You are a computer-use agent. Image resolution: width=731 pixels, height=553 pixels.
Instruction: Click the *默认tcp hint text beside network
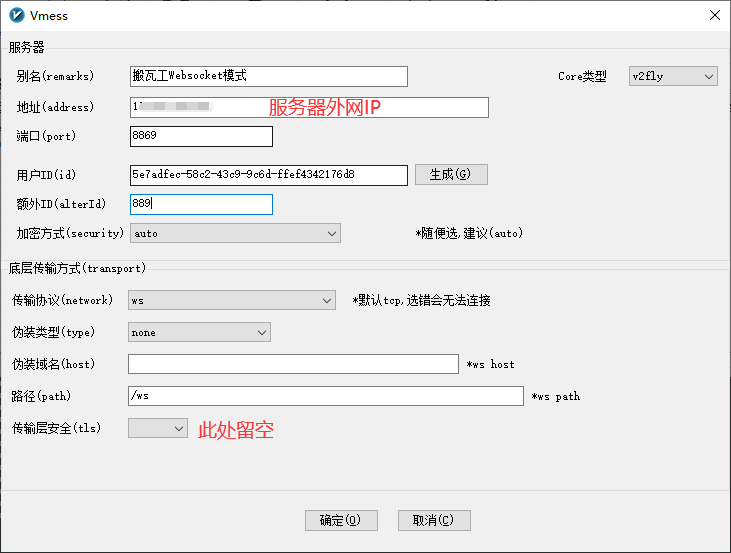421,300
